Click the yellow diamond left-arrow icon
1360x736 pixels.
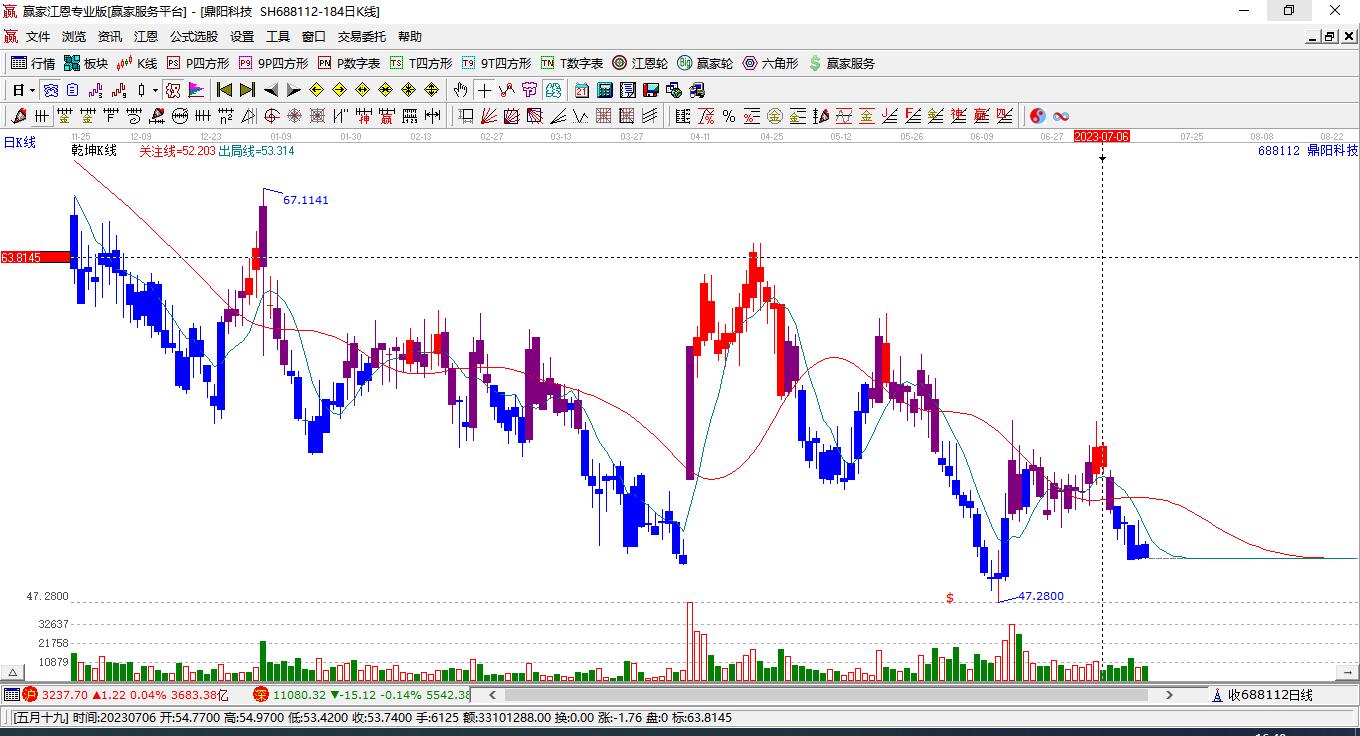coord(316,90)
